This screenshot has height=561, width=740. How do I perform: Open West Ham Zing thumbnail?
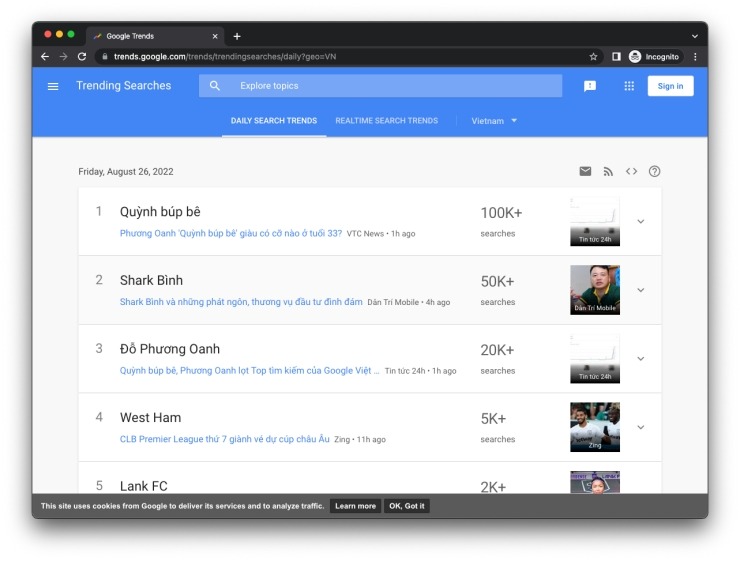coord(595,427)
